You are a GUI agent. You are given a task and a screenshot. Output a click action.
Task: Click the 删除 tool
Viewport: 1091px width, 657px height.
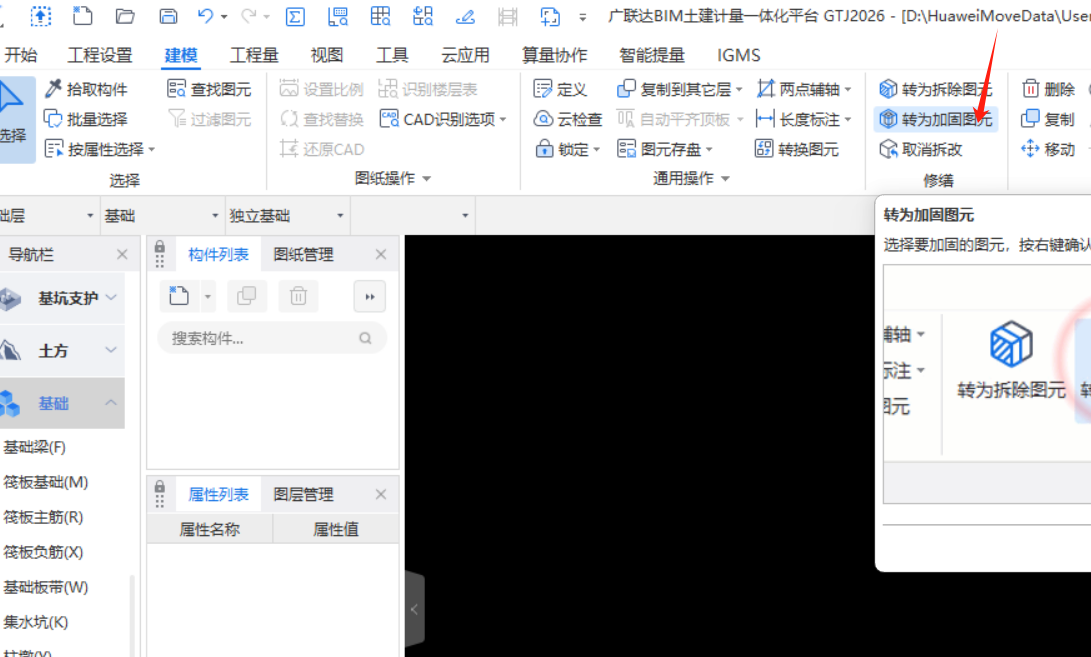pos(1049,89)
